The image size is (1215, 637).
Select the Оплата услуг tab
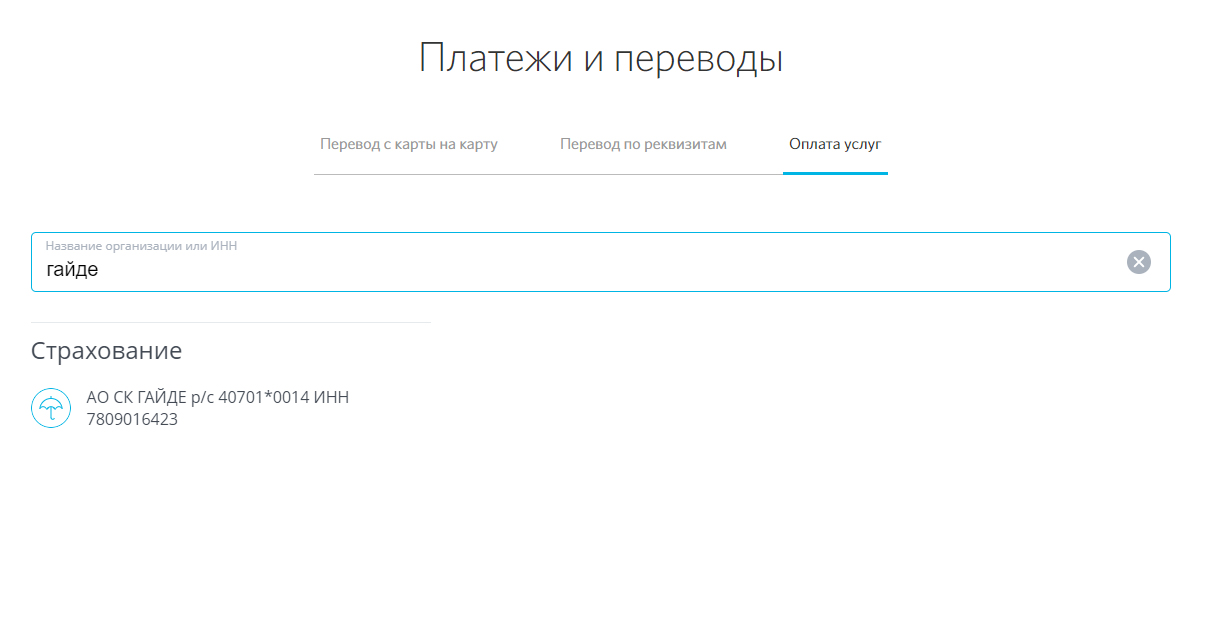point(835,144)
